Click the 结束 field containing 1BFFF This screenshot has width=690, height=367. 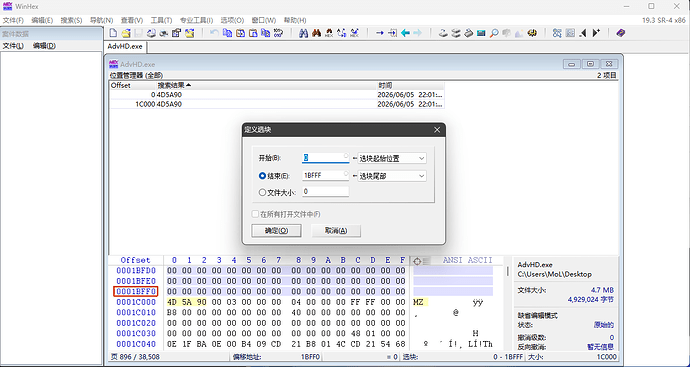pos(326,175)
